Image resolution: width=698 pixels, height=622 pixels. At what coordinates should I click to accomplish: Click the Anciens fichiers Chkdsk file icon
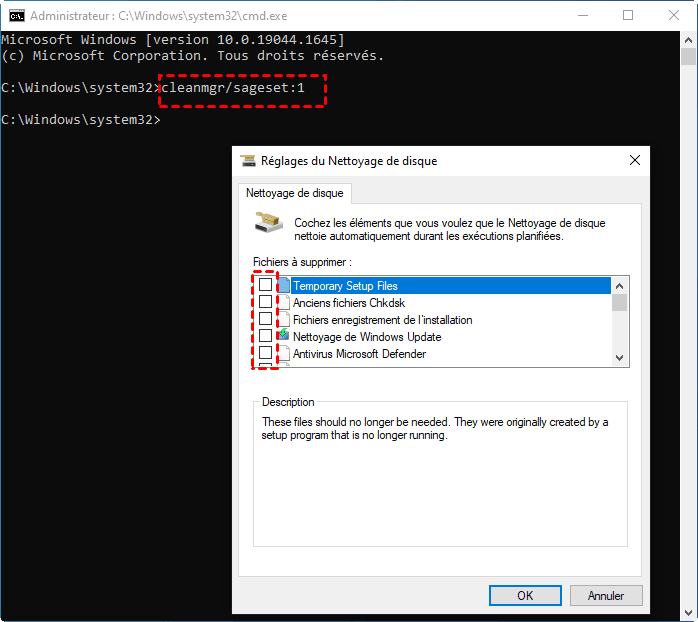click(x=284, y=302)
